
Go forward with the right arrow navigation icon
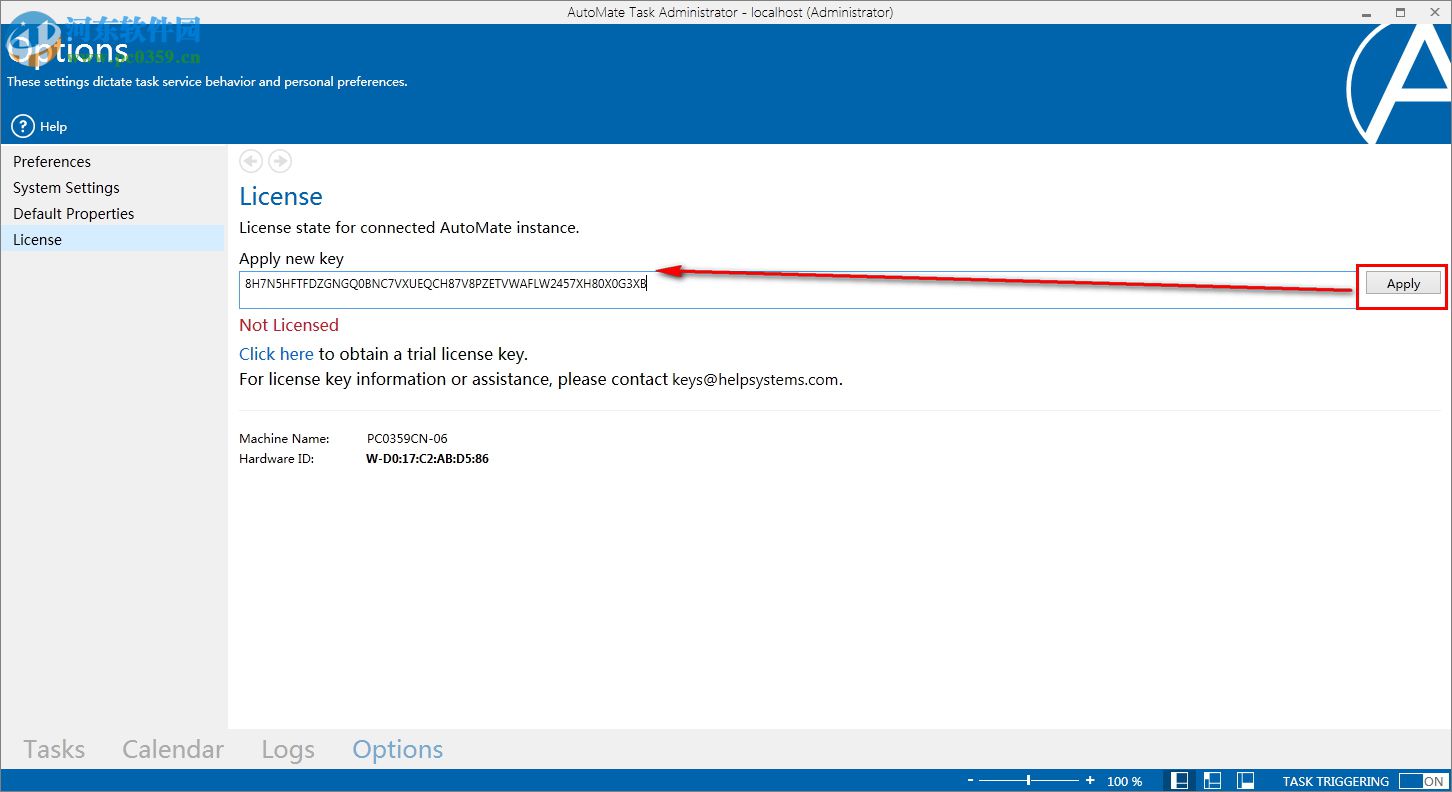(280, 160)
